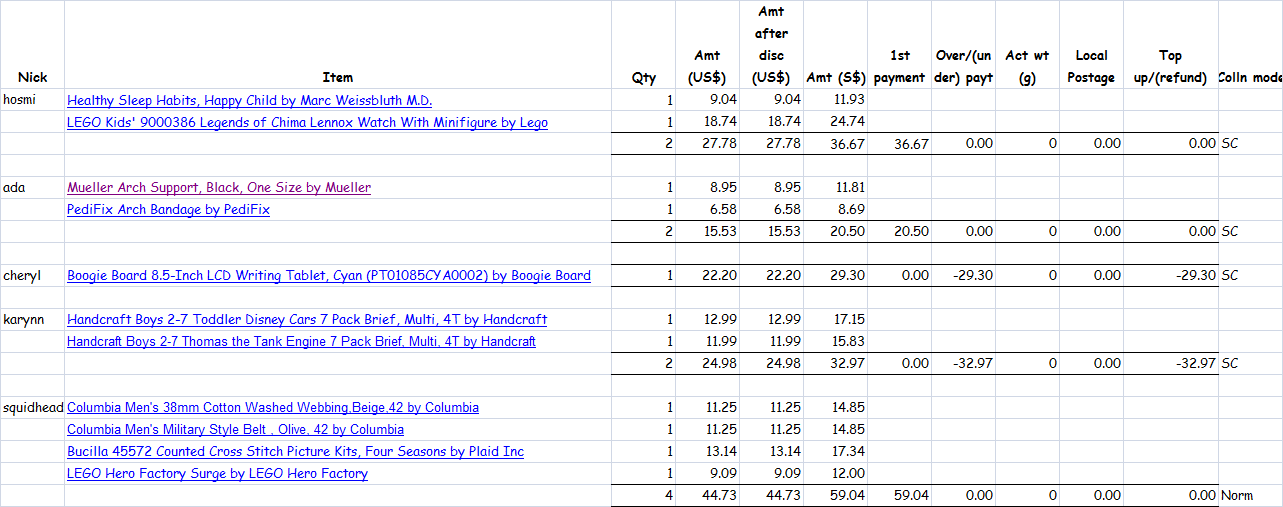Open Handcraft Disney Cars 7 Pack Brief link
Viewport: 1283px width, 507px height.
click(307, 320)
